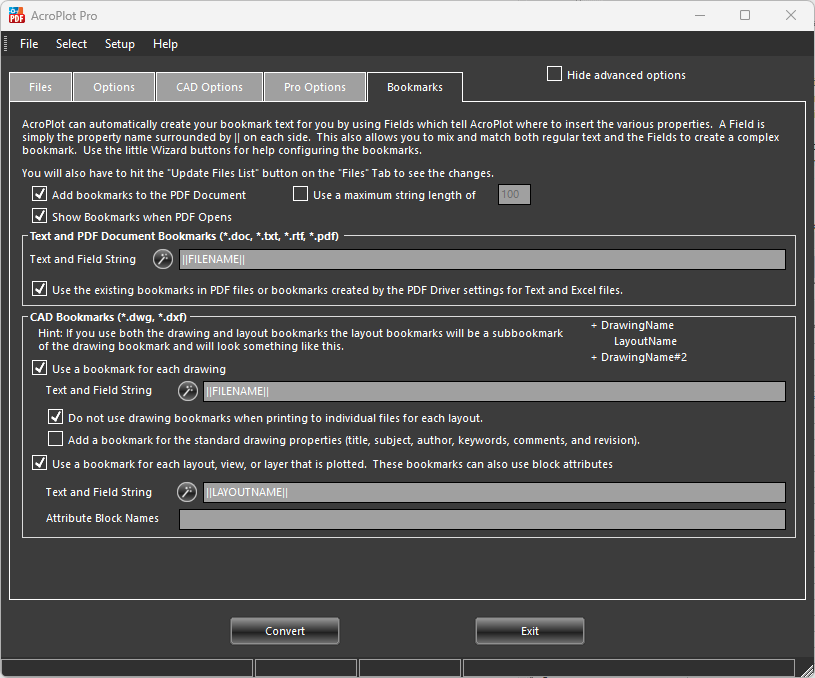Viewport: 815px width, 678px height.
Task: Open wizard for layout bookmark field string
Action: [187, 492]
